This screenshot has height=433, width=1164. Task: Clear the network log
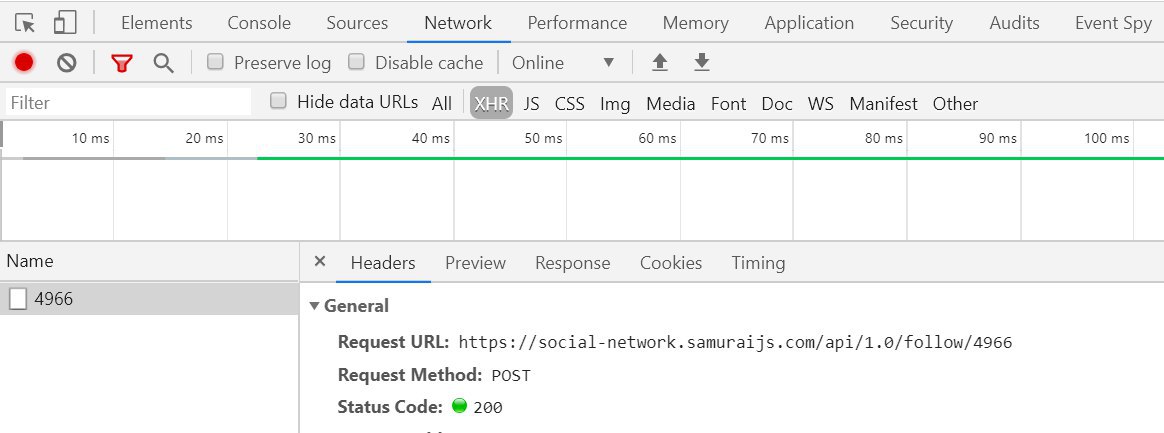pyautogui.click(x=67, y=63)
